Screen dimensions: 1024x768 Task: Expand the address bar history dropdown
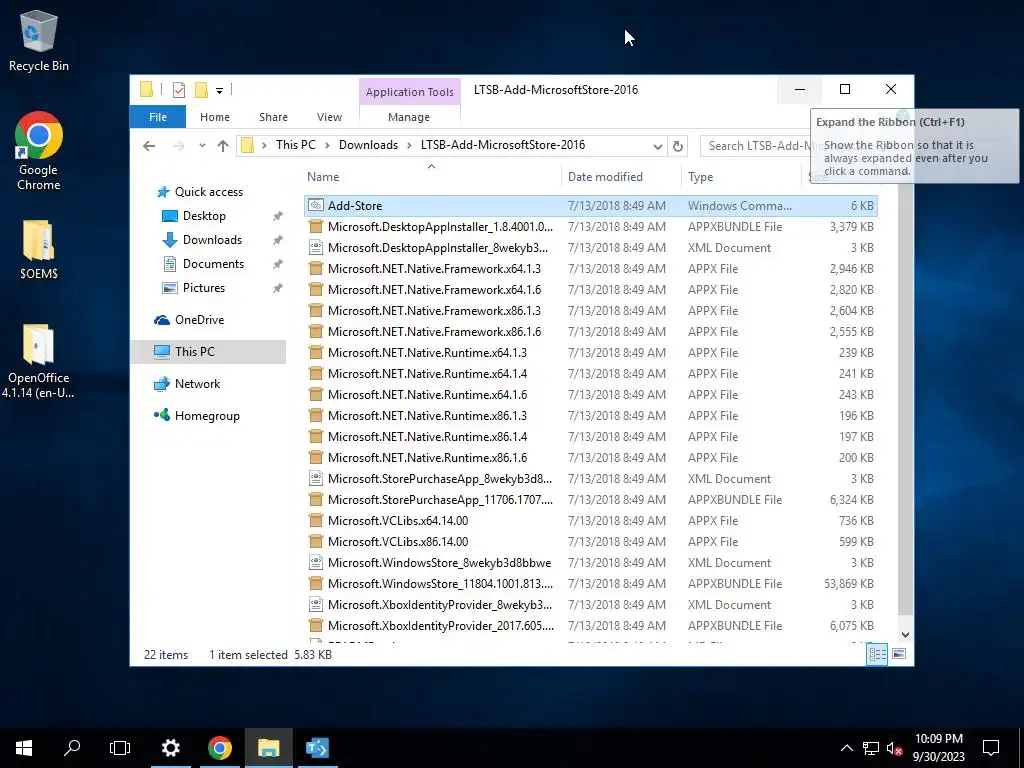coord(658,146)
